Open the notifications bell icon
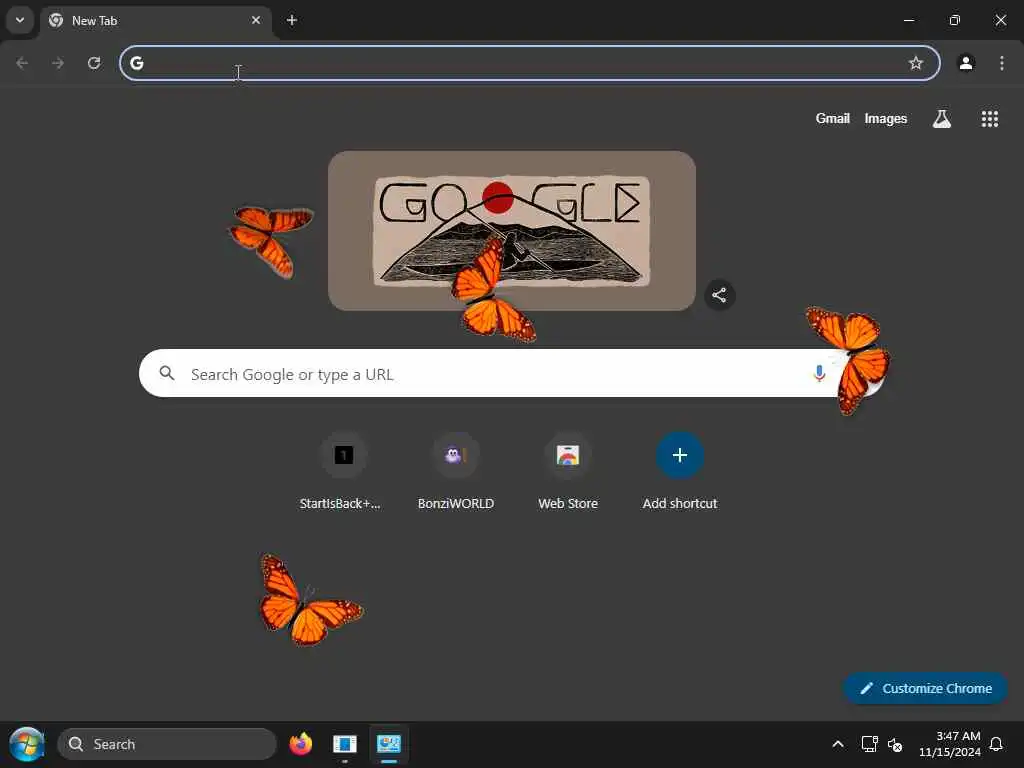Viewport: 1024px width, 768px height. coord(996,744)
